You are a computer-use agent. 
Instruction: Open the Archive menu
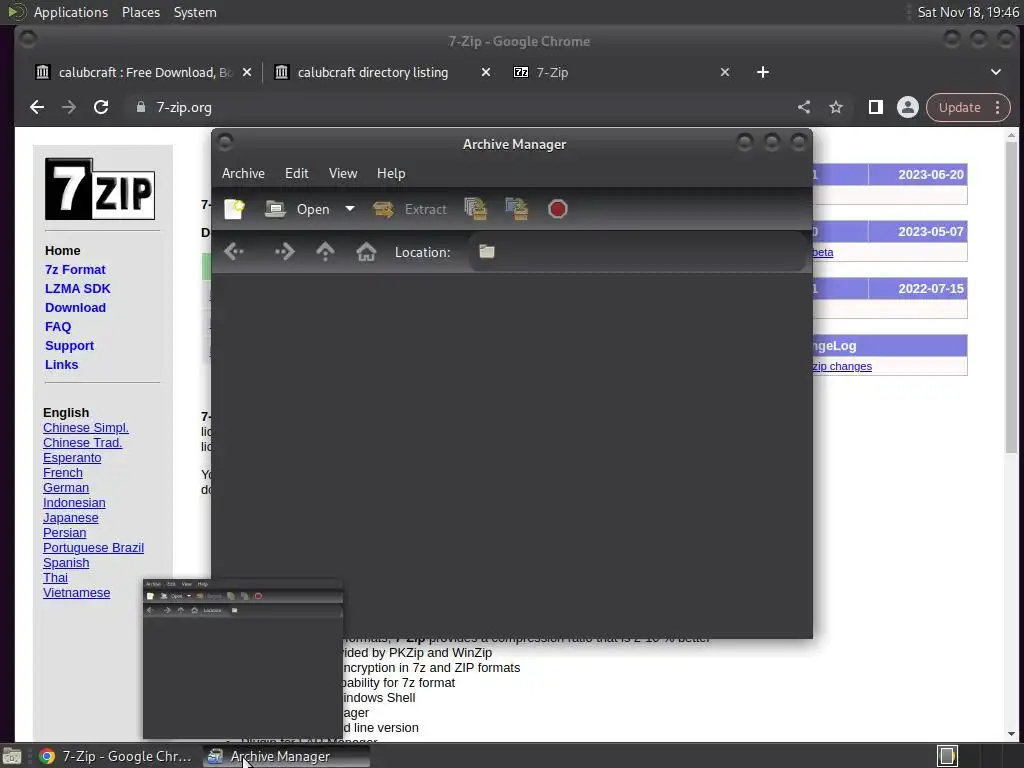click(243, 173)
